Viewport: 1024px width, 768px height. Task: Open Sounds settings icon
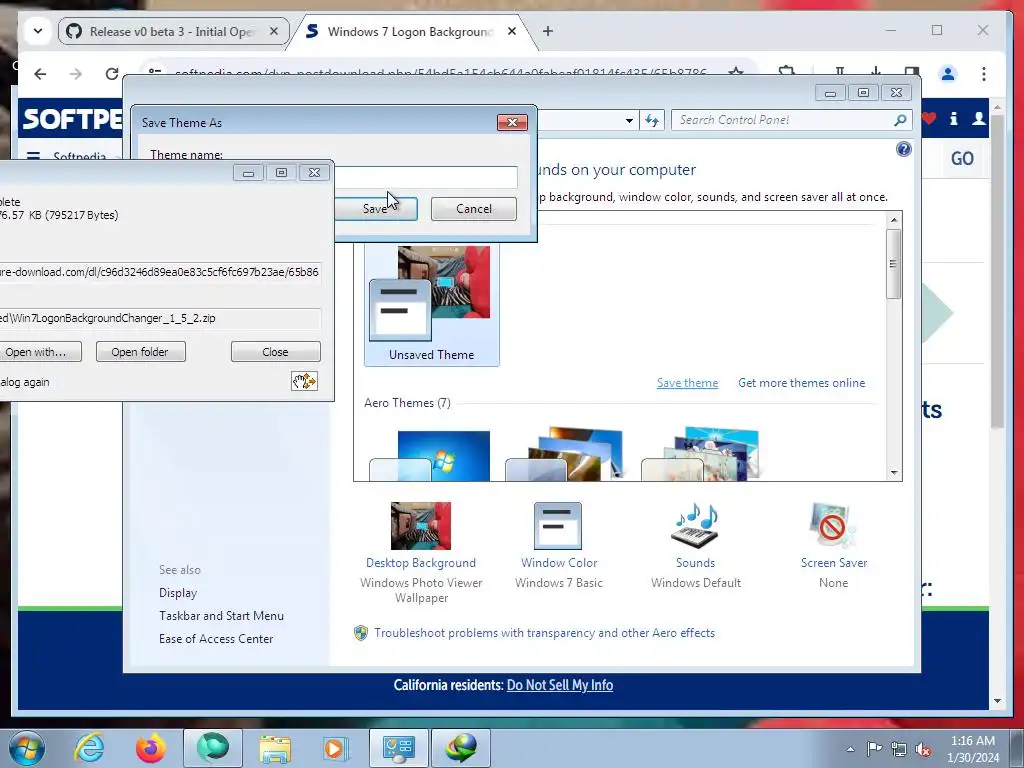pyautogui.click(x=695, y=526)
